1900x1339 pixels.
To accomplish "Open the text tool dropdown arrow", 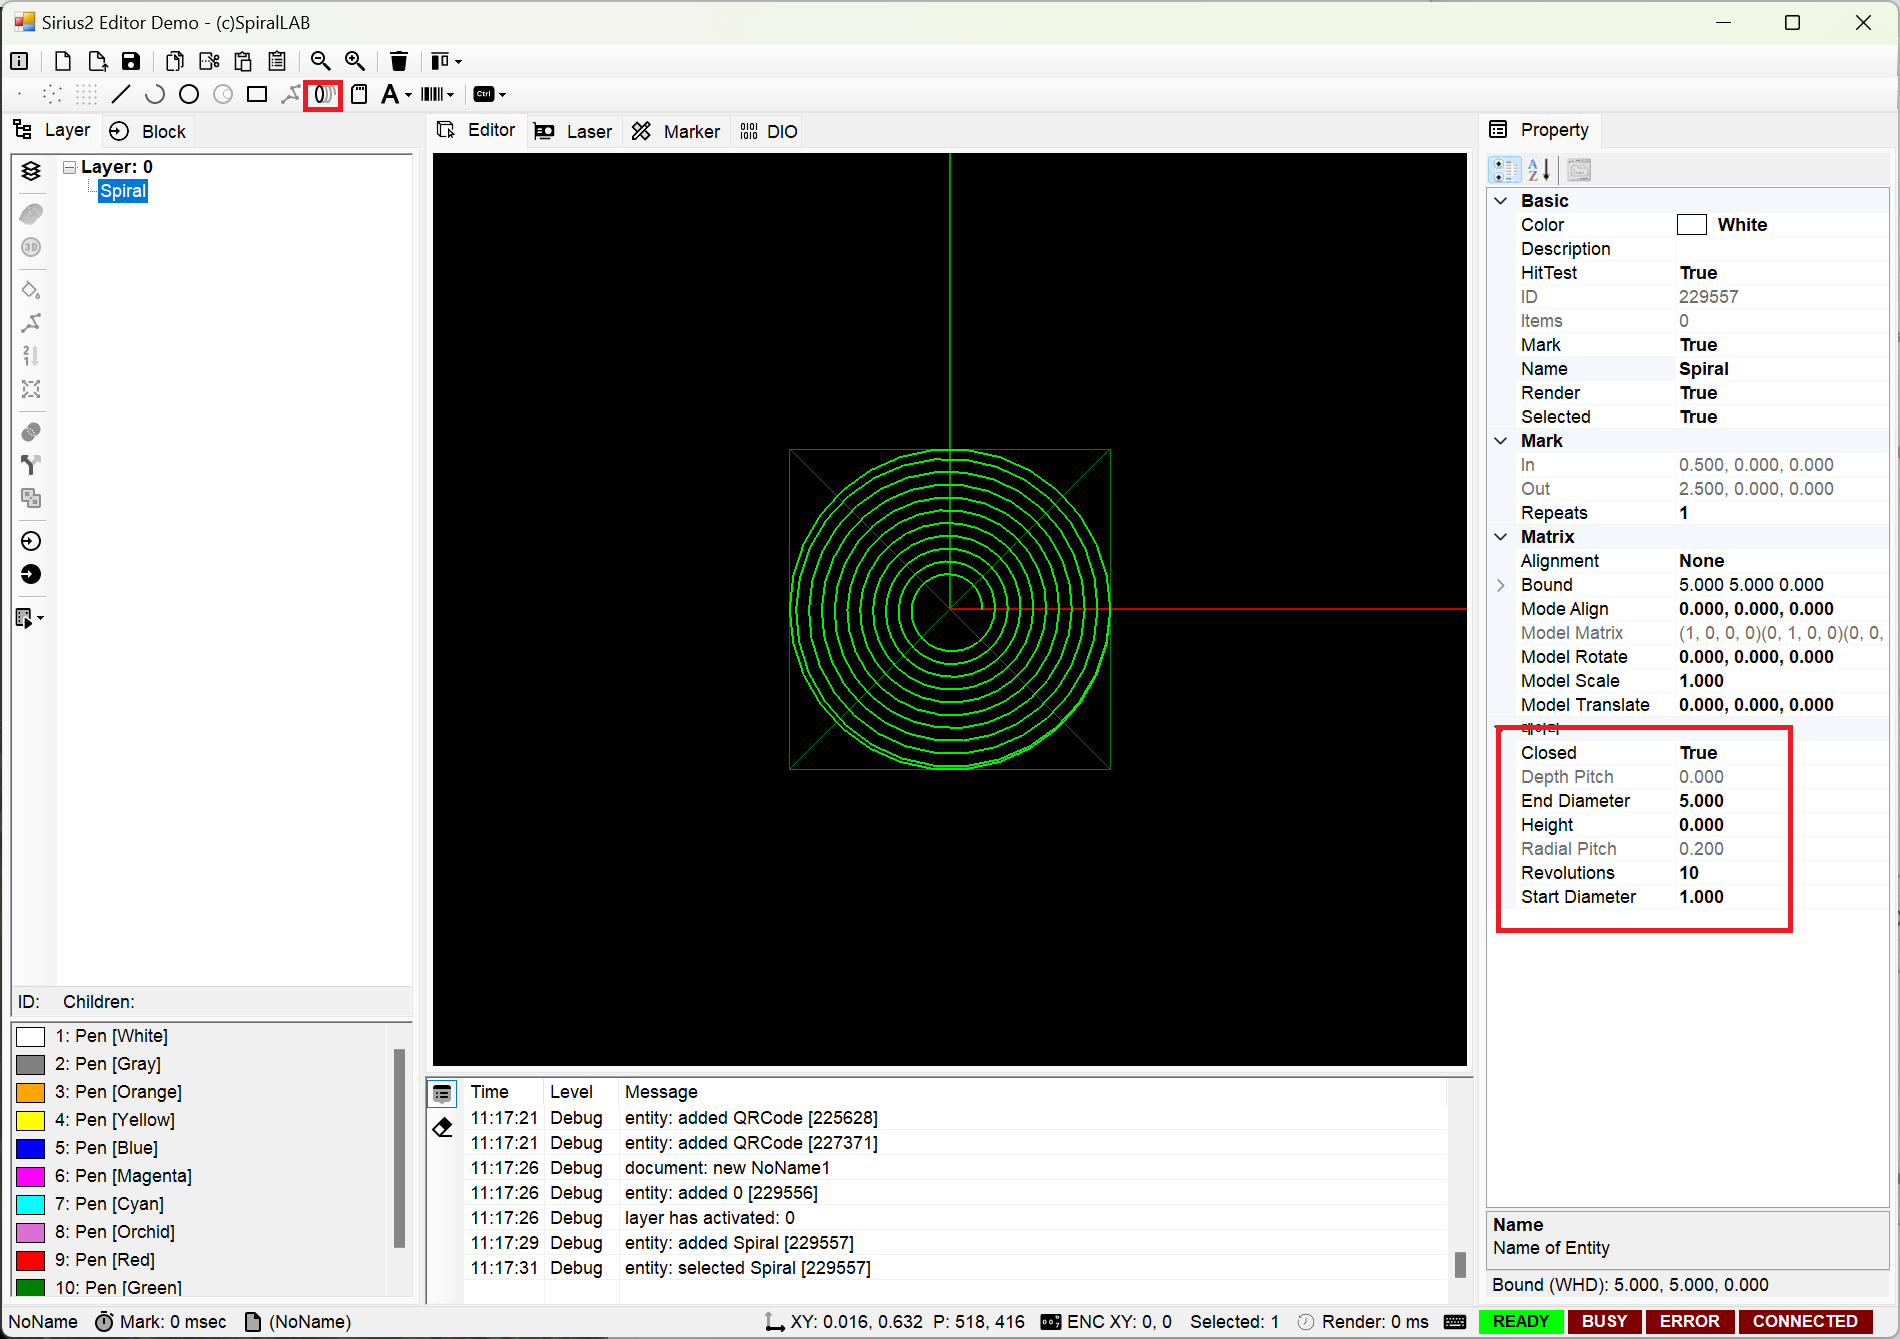I will (408, 95).
